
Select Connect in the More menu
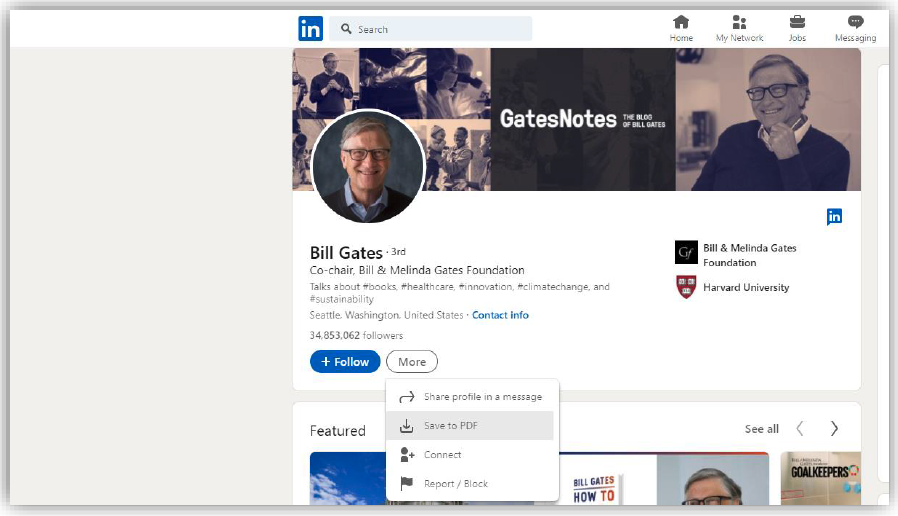point(442,455)
